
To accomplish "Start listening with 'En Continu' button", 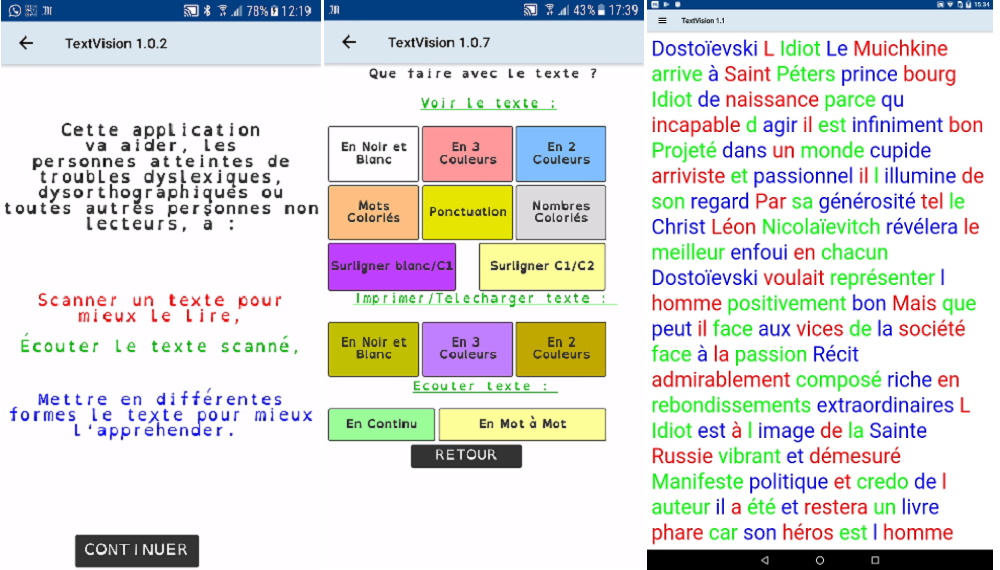I will coord(381,424).
